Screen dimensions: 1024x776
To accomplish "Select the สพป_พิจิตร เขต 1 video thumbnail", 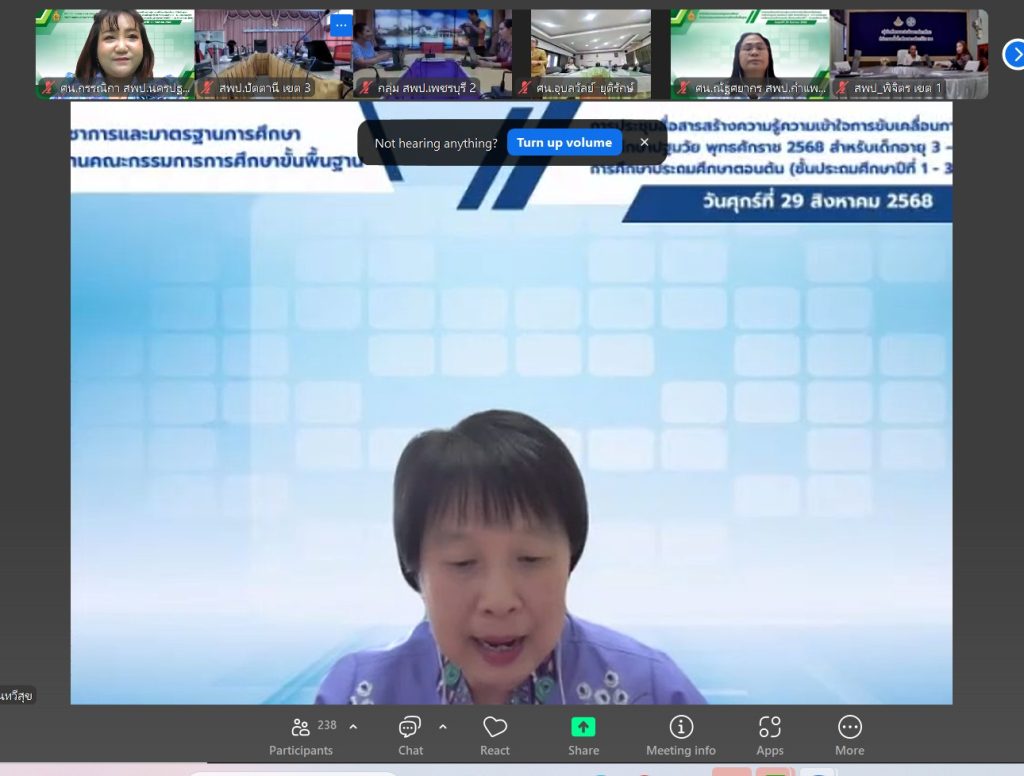I will [x=908, y=50].
